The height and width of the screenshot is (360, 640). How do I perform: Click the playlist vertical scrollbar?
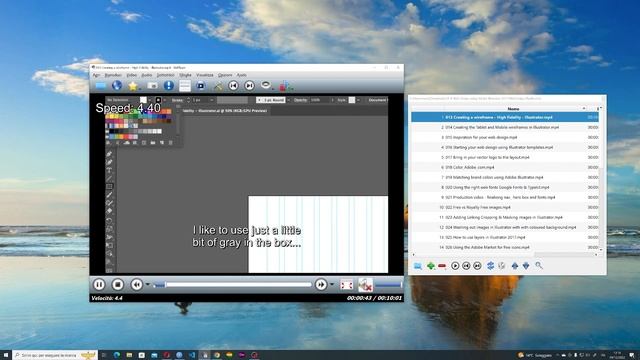point(601,180)
